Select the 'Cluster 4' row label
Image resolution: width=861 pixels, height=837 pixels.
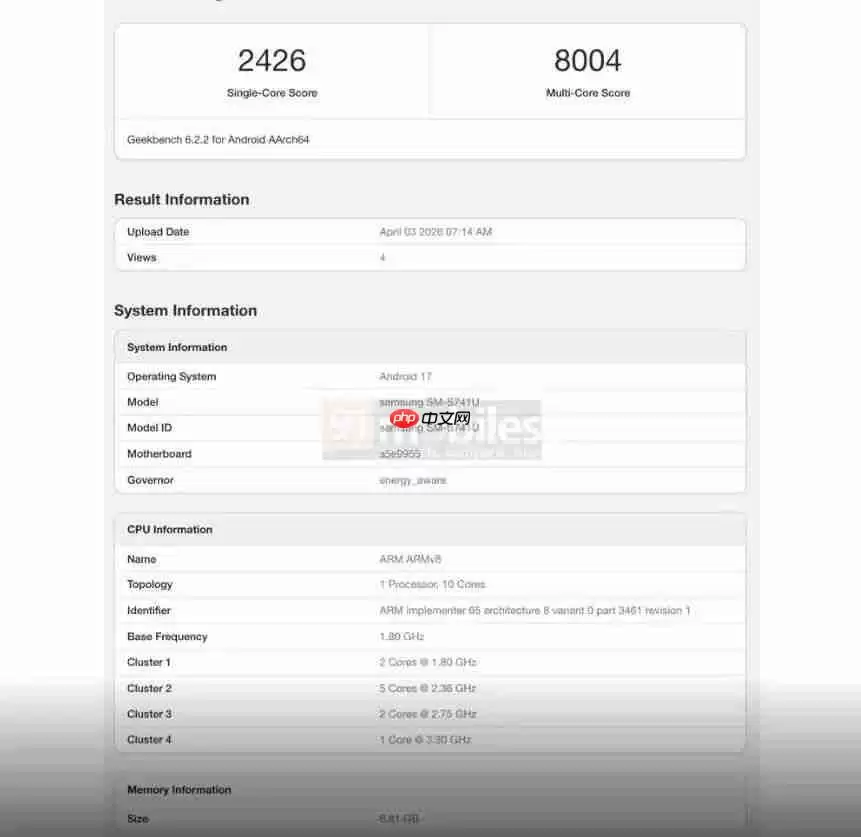(149, 740)
